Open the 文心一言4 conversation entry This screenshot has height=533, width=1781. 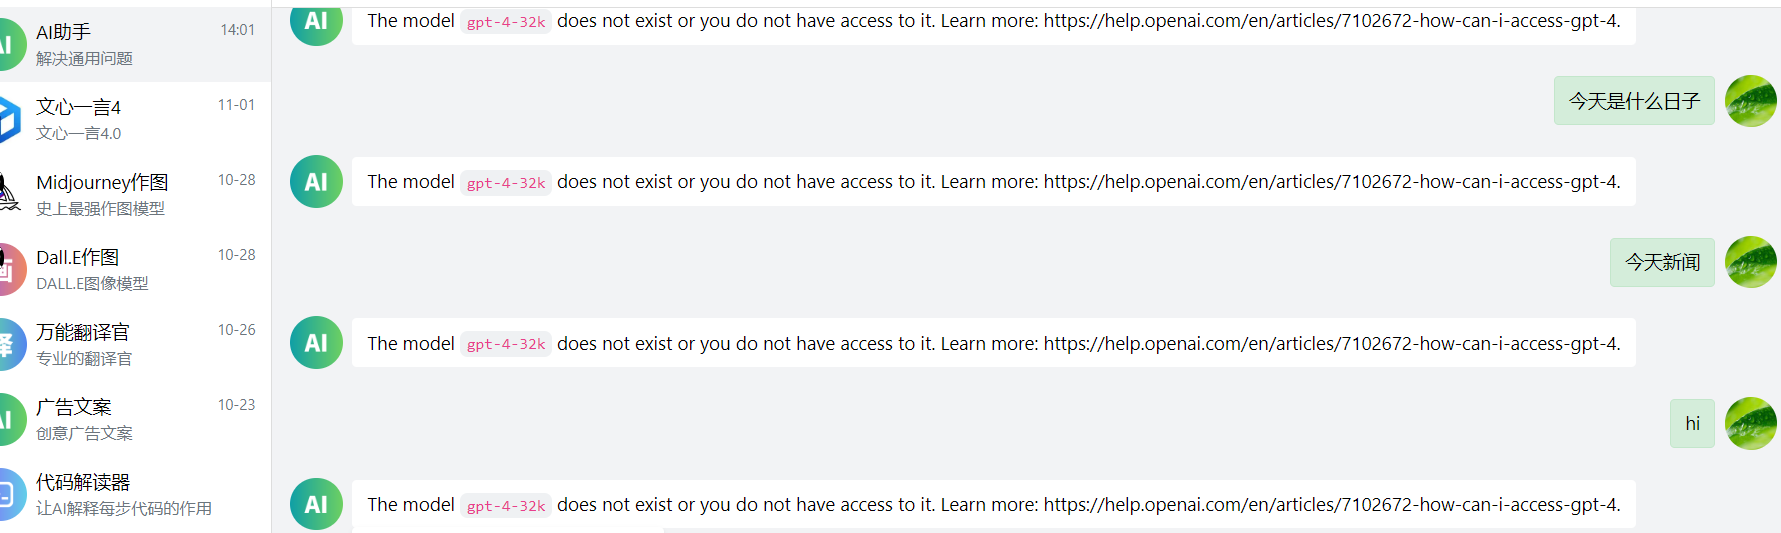pos(135,119)
